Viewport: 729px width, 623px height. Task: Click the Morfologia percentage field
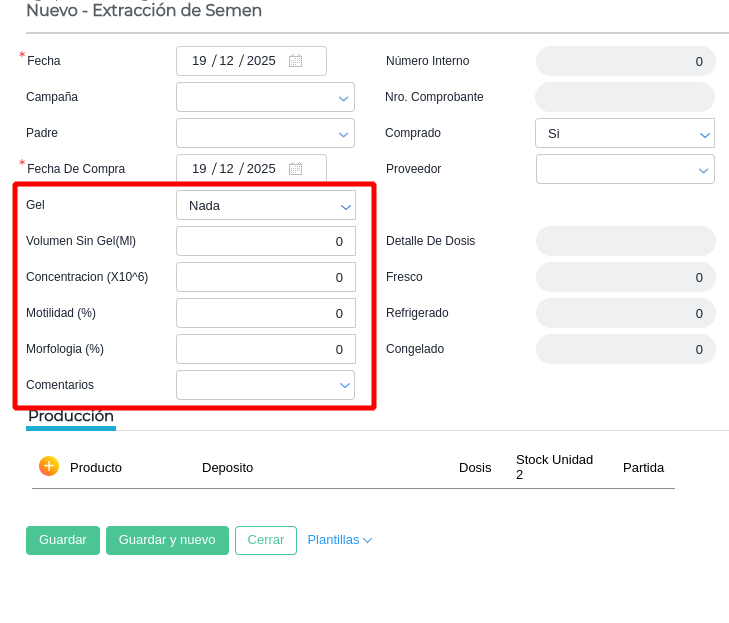click(x=265, y=349)
